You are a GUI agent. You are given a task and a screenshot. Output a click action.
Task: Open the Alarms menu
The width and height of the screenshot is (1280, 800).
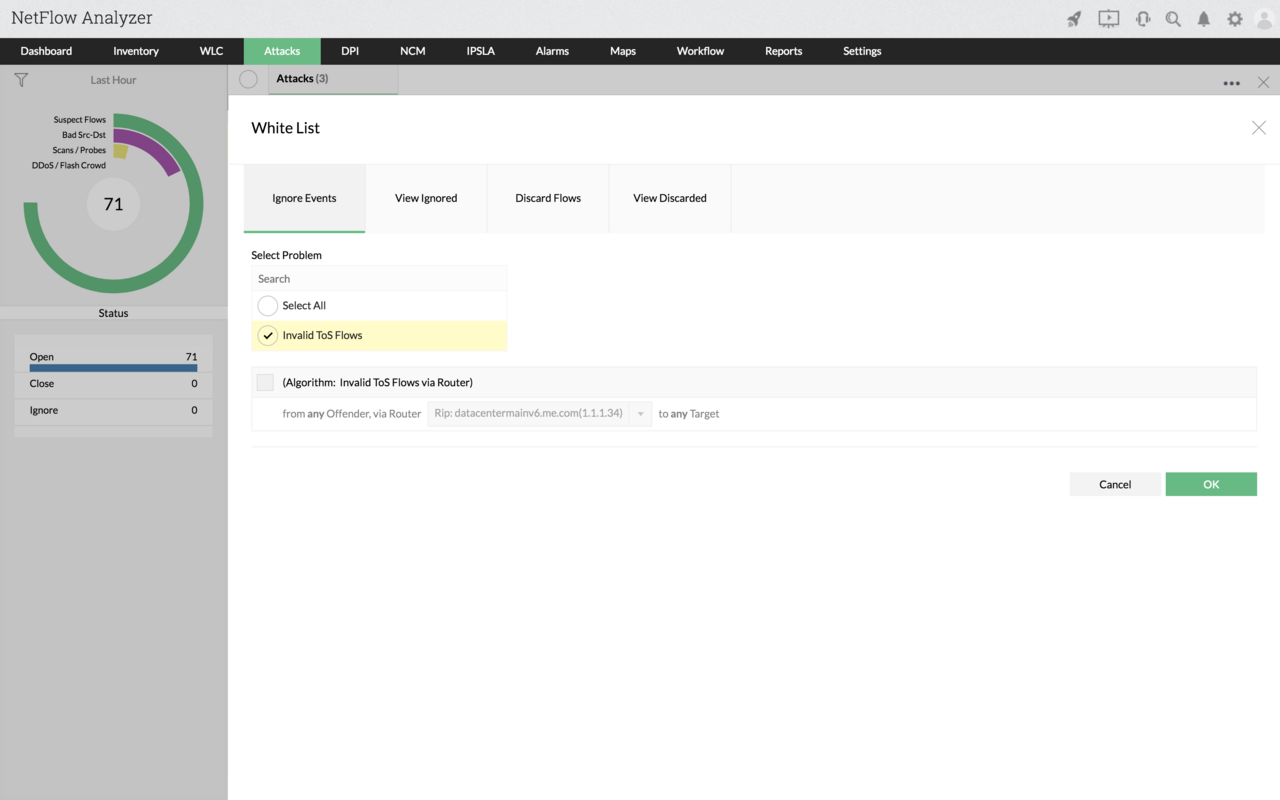click(552, 51)
